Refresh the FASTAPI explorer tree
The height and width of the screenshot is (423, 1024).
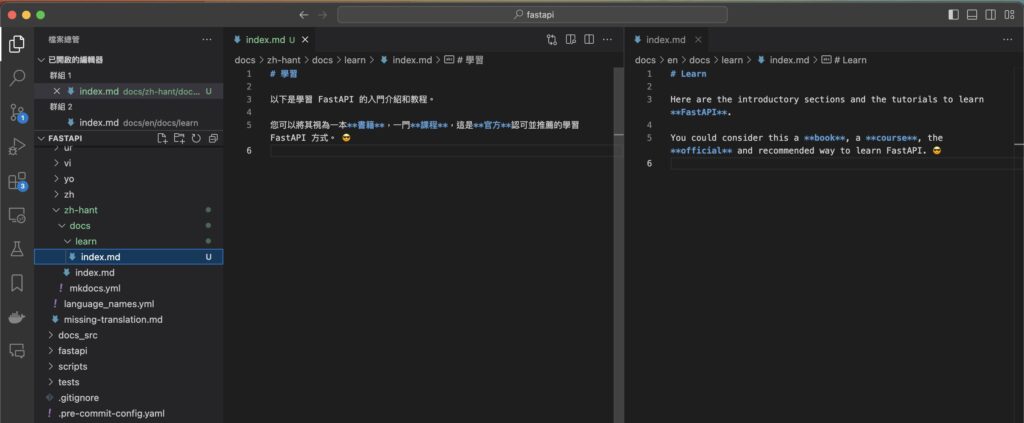tap(196, 138)
